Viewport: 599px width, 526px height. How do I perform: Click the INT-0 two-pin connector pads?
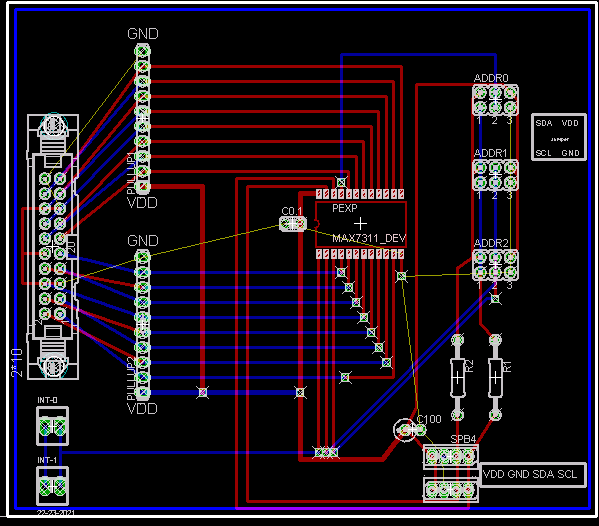52,426
